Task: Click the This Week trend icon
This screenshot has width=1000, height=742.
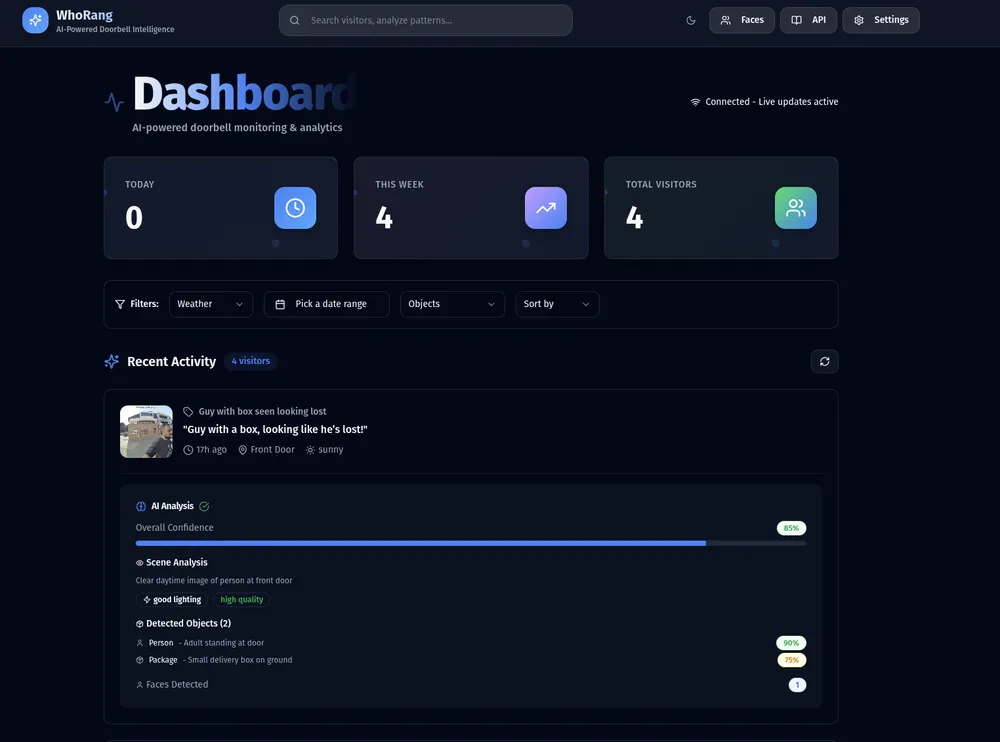Action: click(545, 208)
